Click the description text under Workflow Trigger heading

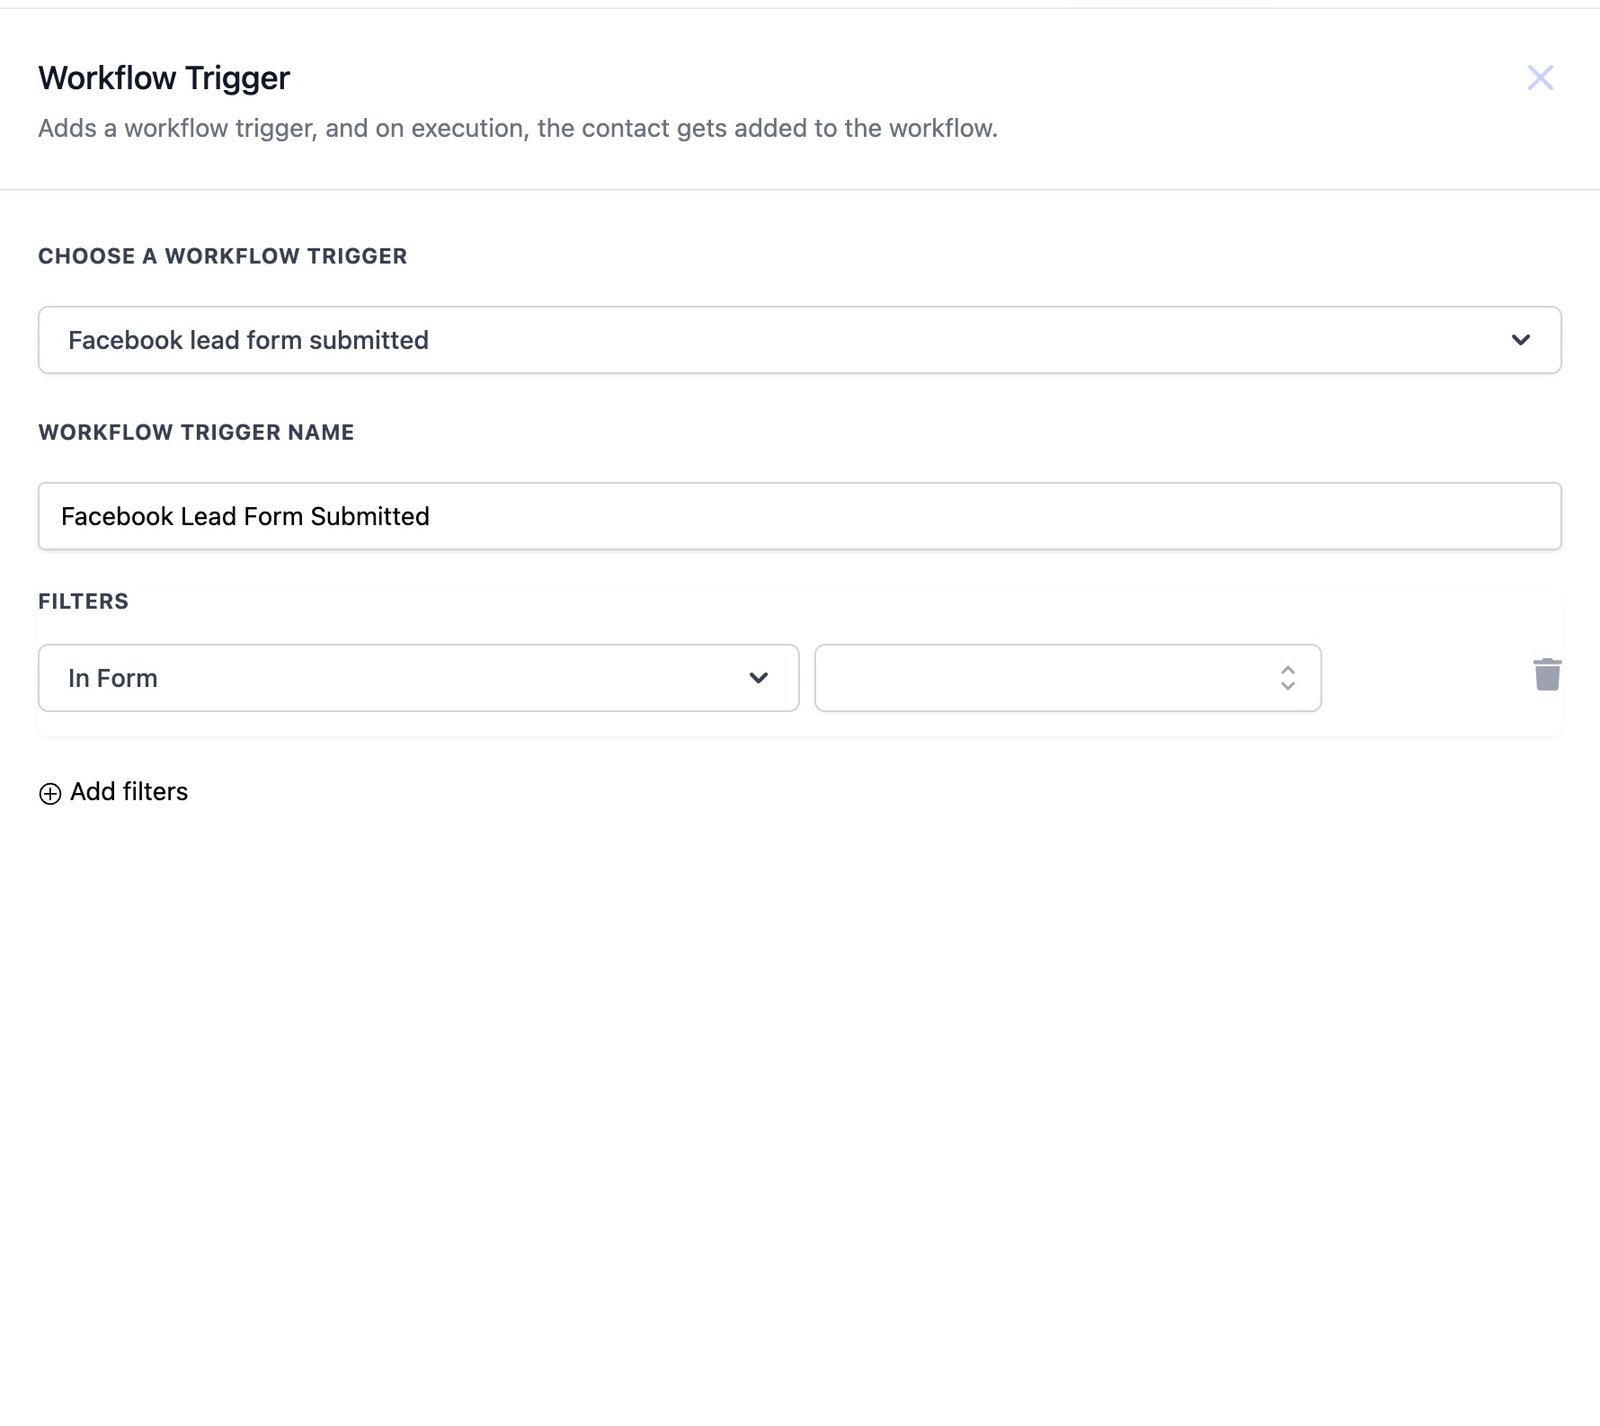pyautogui.click(x=517, y=129)
